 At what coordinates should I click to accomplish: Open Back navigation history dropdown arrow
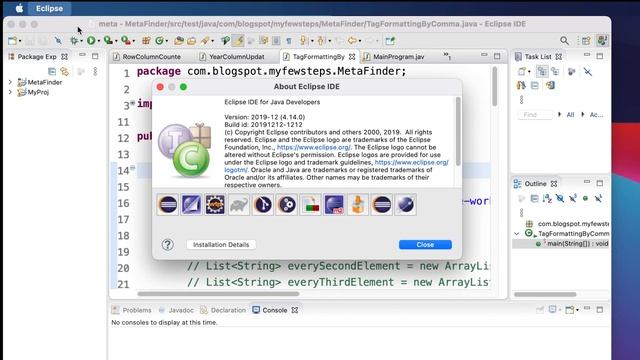(x=360, y=41)
